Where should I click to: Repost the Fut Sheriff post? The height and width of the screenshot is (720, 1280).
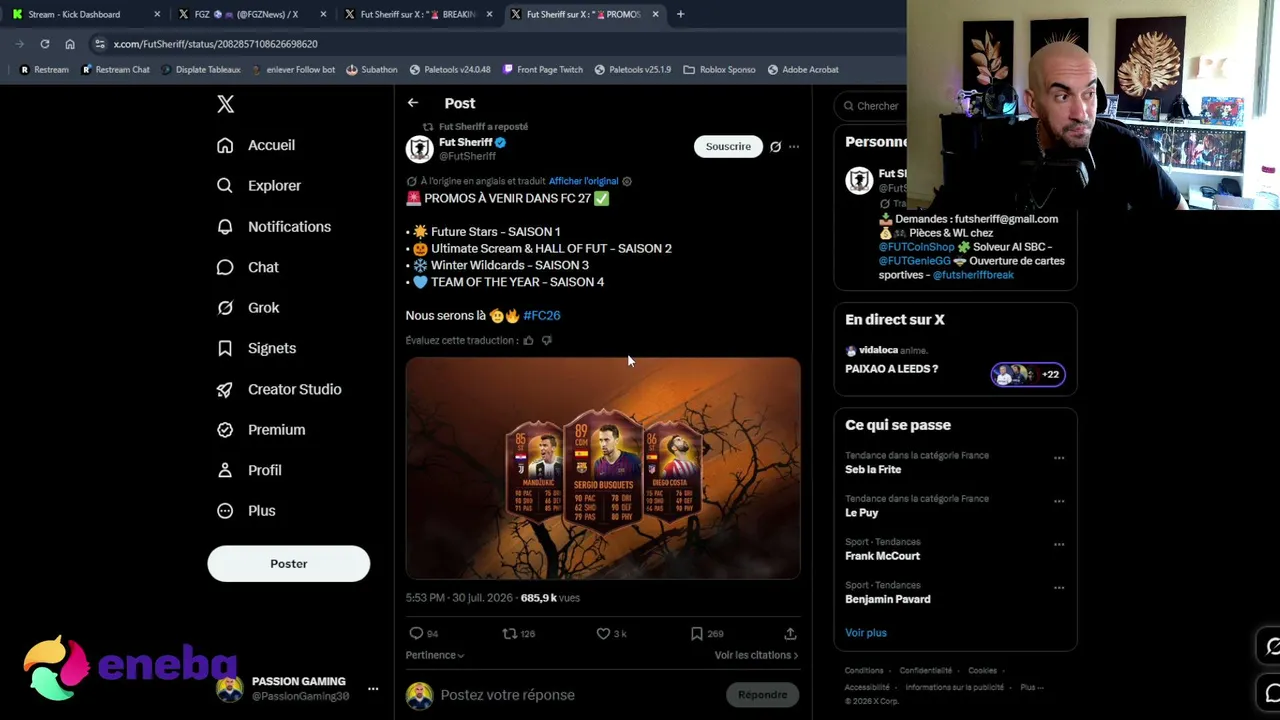pyautogui.click(x=509, y=633)
